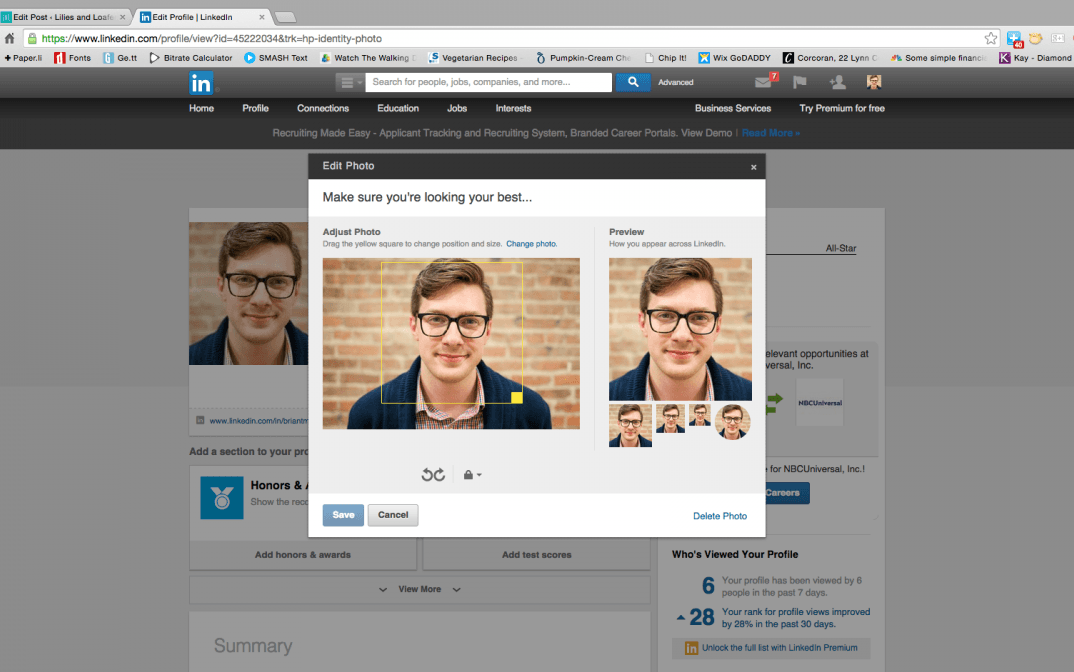Image resolution: width=1074 pixels, height=672 pixels.
Task: Open the Pumpkin-Cream Cheese bookmark
Action: (x=583, y=58)
